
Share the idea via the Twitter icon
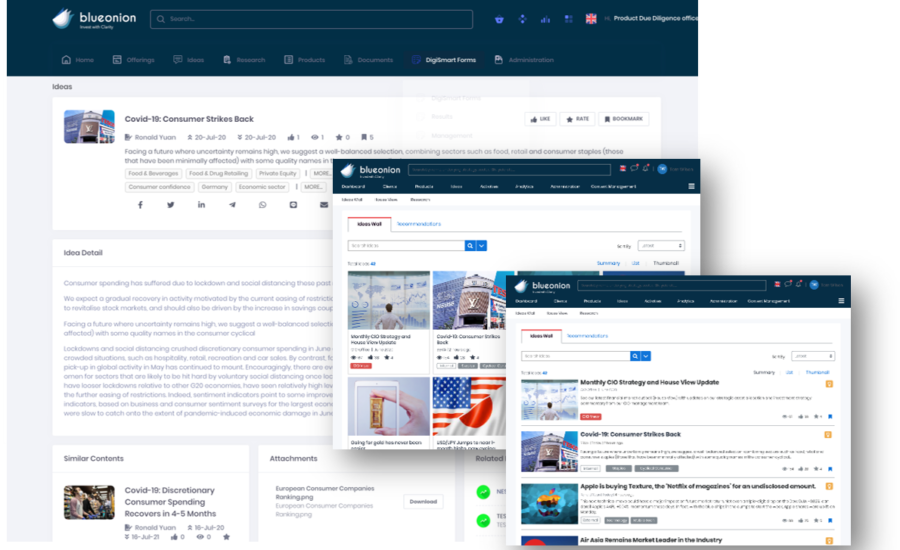click(170, 205)
